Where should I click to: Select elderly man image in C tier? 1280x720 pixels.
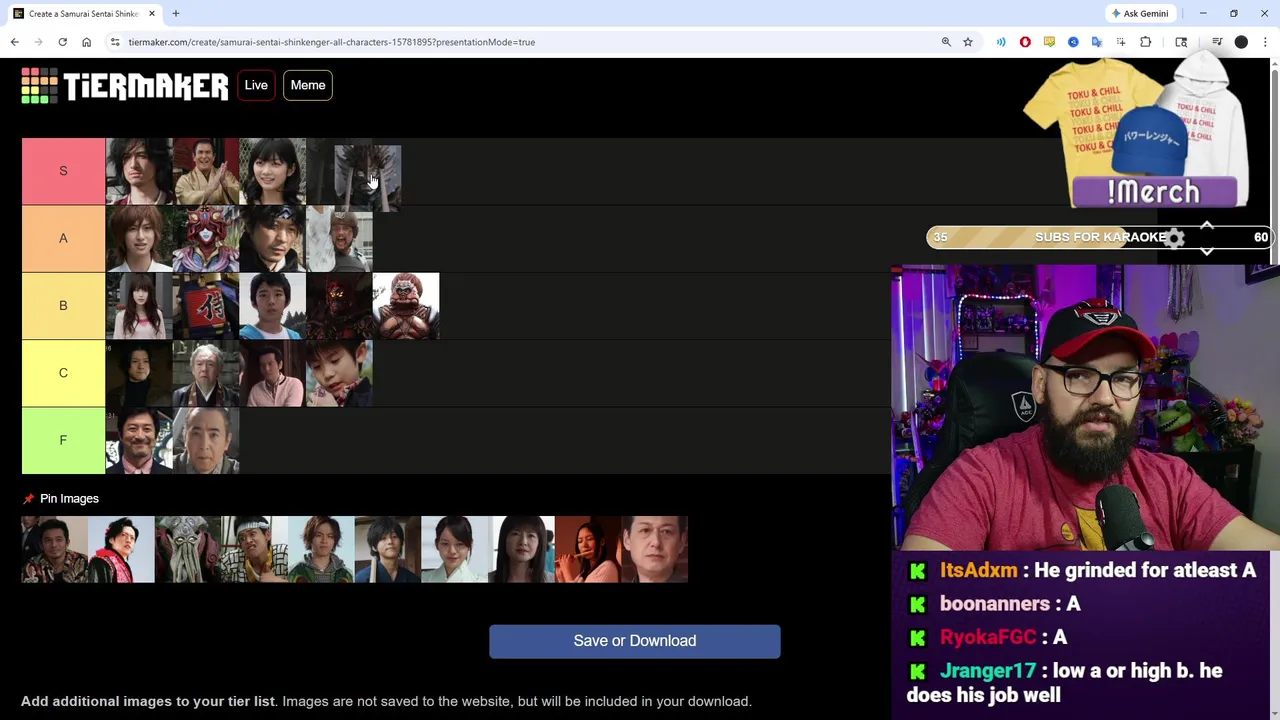tap(206, 373)
